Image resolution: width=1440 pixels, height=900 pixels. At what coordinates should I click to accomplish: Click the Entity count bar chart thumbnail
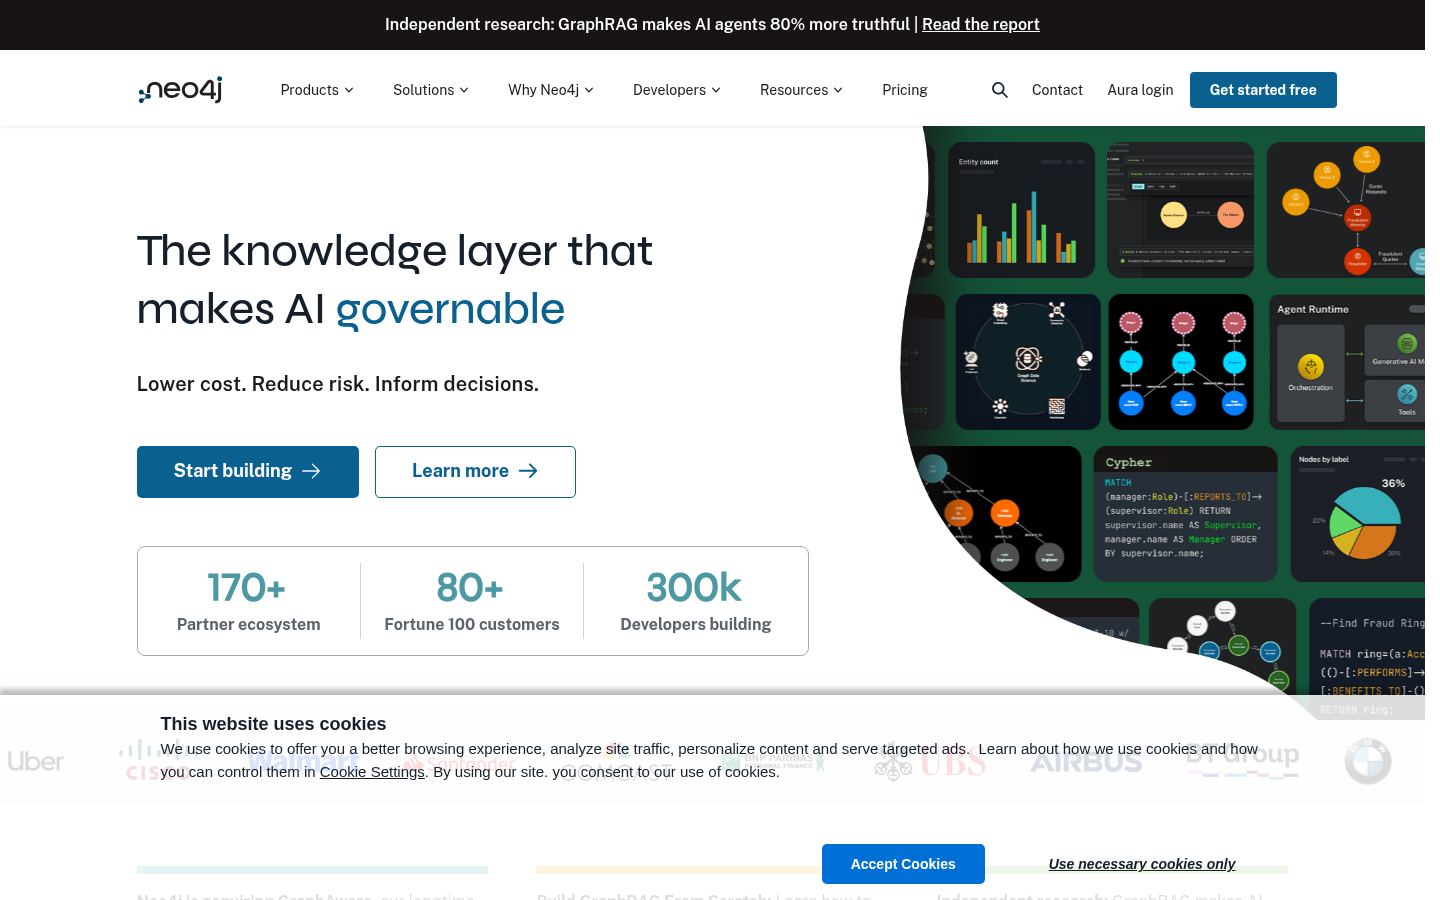pos(1021,210)
